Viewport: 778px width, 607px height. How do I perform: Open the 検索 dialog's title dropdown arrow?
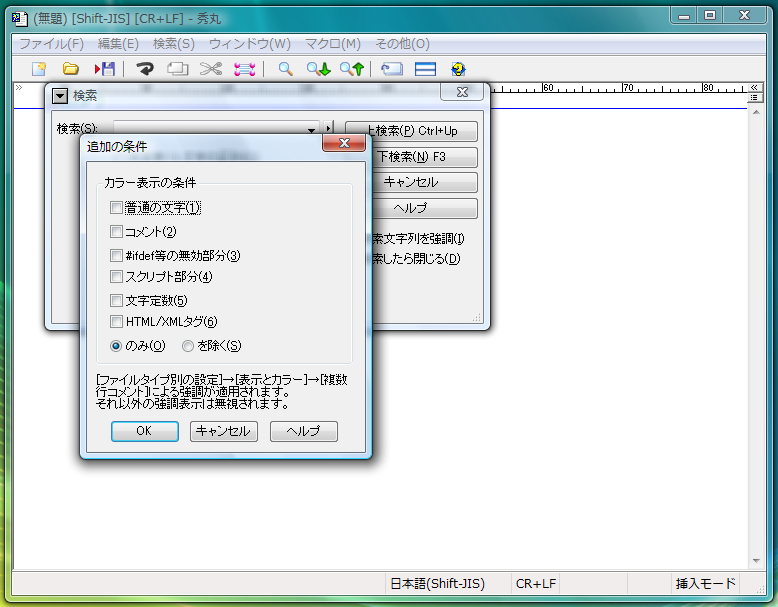(60, 96)
